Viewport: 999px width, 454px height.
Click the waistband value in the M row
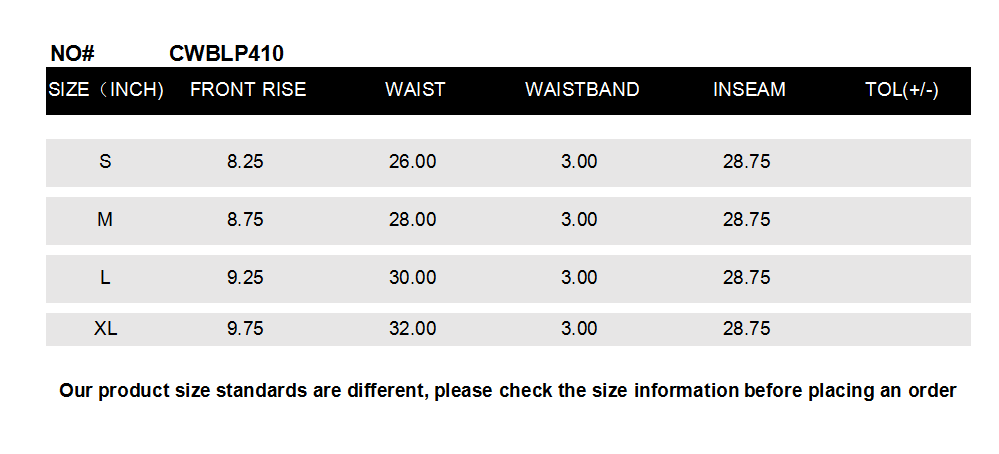(579, 220)
